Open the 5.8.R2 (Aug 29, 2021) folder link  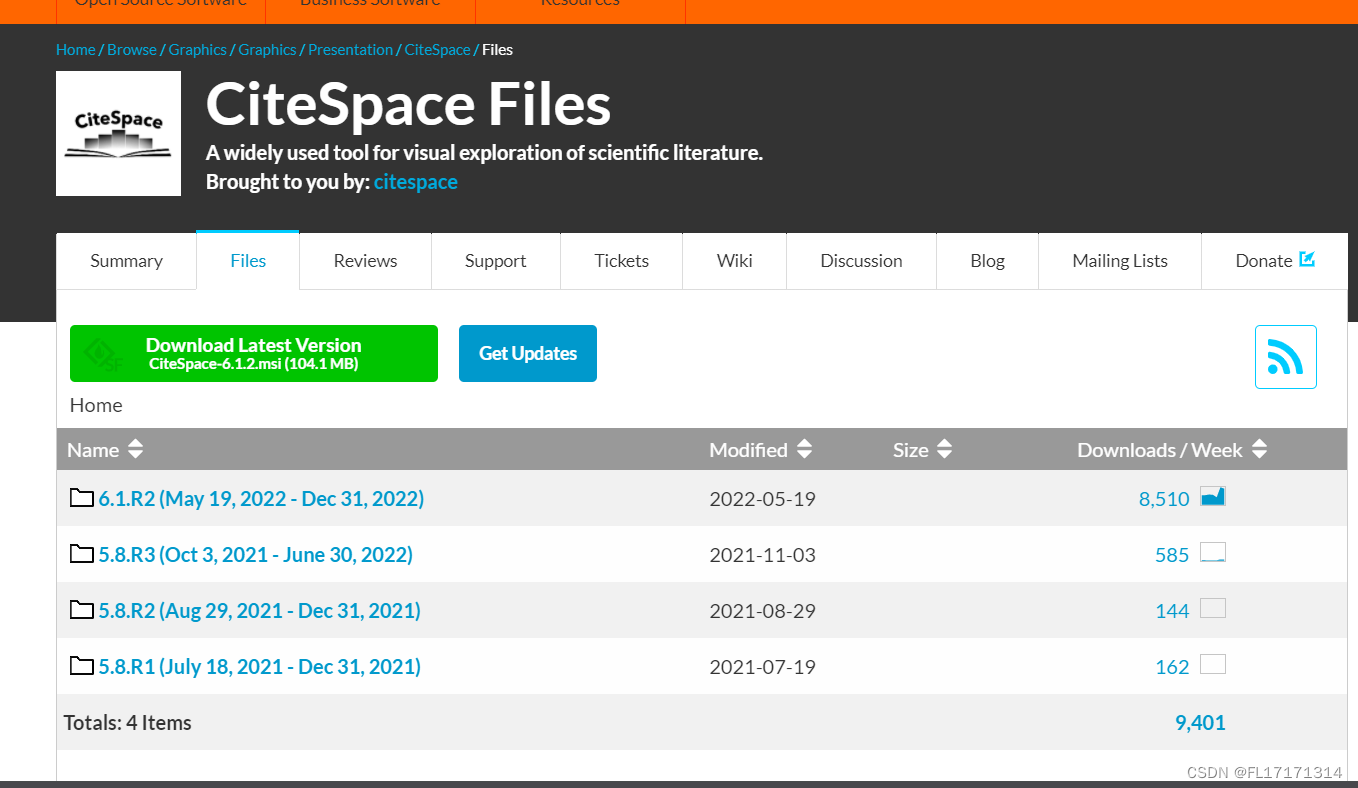click(x=259, y=610)
